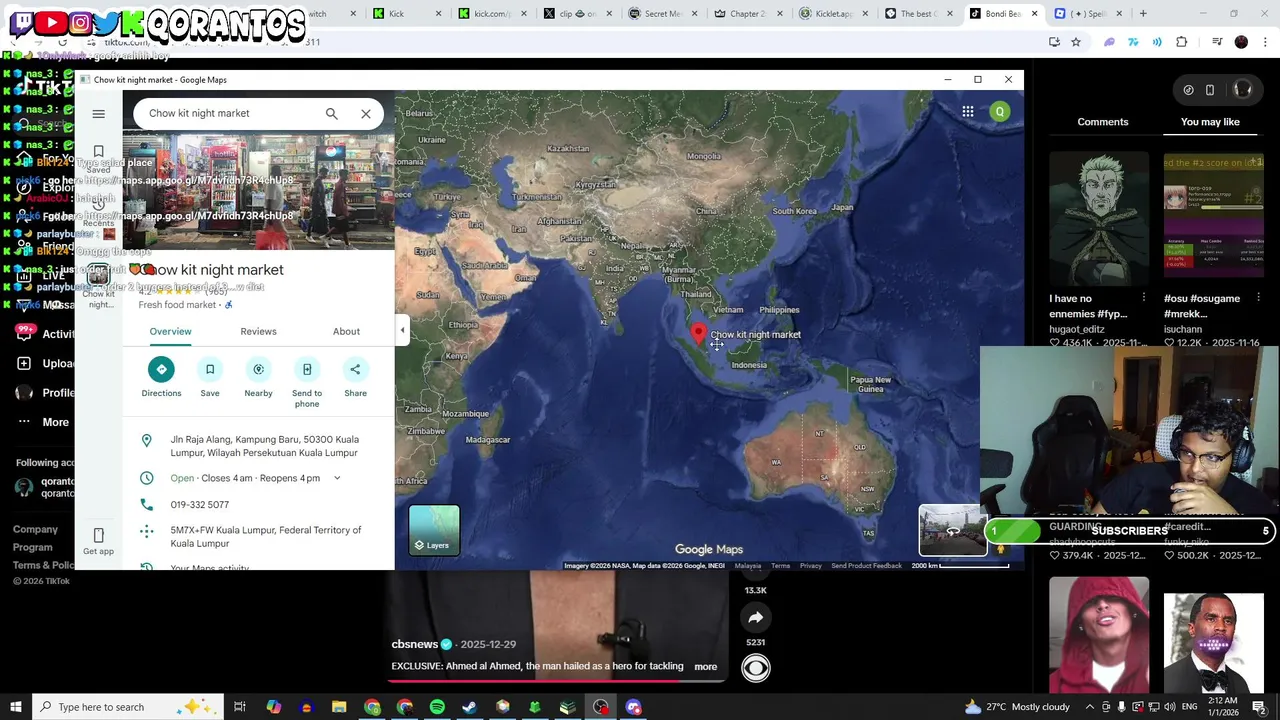Click the cbsnews account name
The height and width of the screenshot is (720, 1280).
pos(414,645)
